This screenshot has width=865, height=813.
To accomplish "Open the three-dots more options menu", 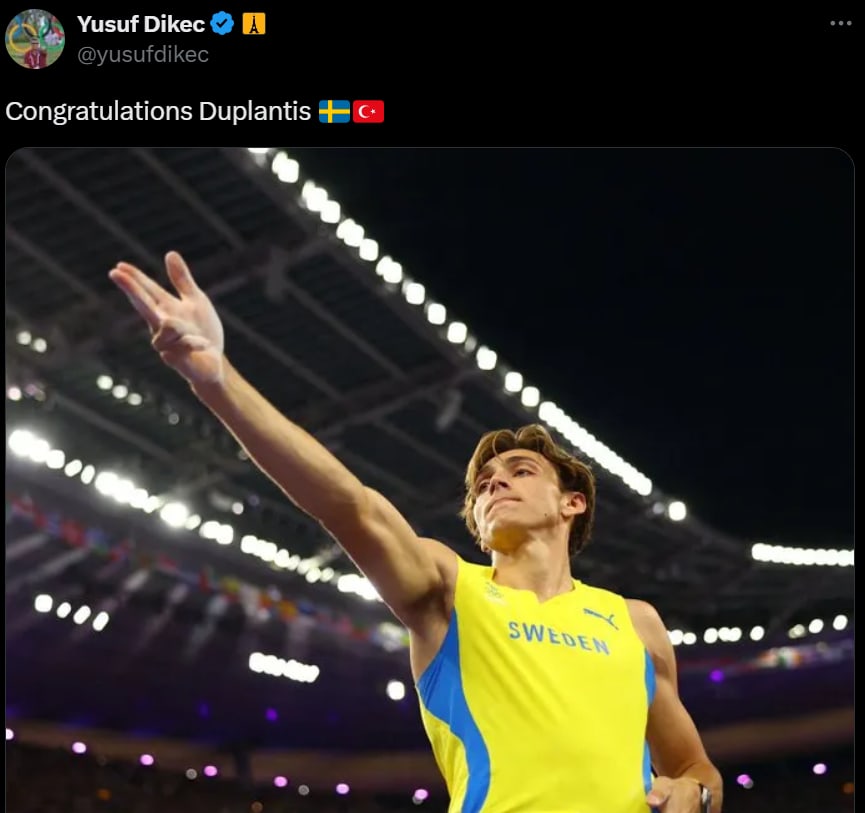I will coord(840,23).
